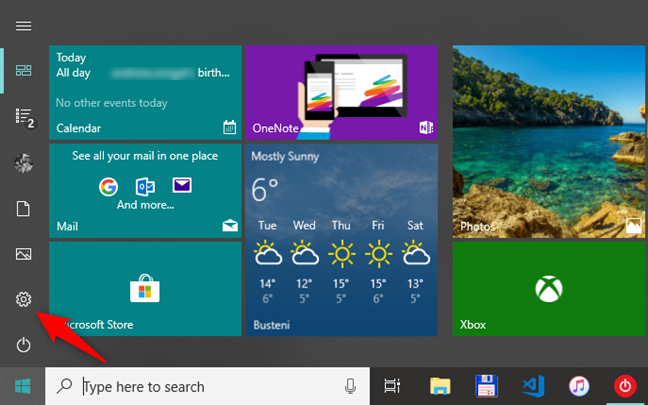648x405 pixels.
Task: Expand the Start hamburger menu
Action: [24, 25]
